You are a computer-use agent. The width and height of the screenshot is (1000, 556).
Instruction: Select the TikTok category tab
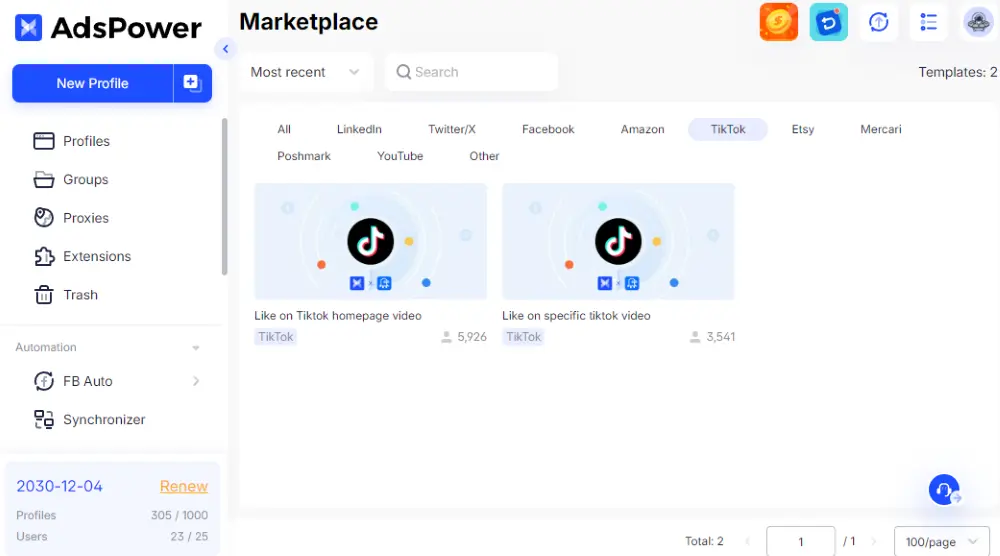click(728, 129)
